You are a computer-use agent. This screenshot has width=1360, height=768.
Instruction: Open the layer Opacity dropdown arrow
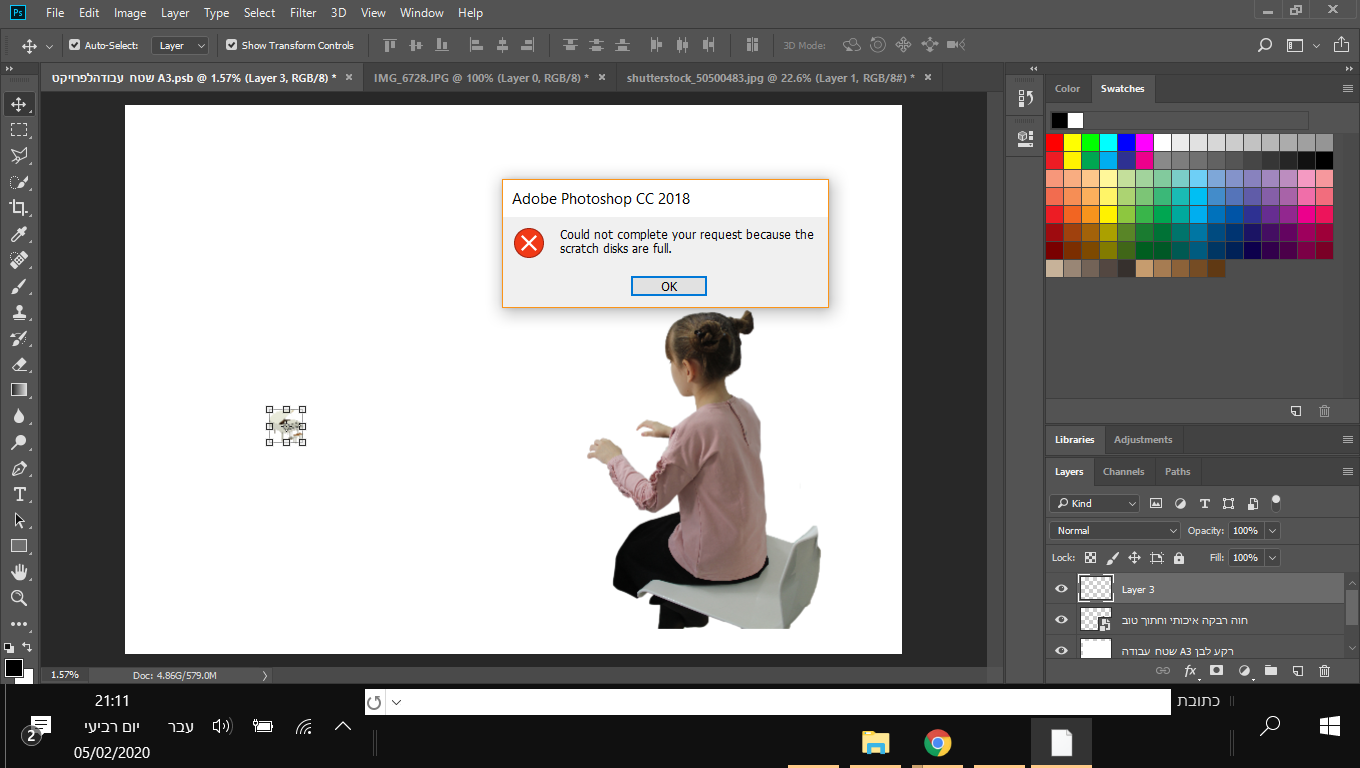[x=1272, y=530]
